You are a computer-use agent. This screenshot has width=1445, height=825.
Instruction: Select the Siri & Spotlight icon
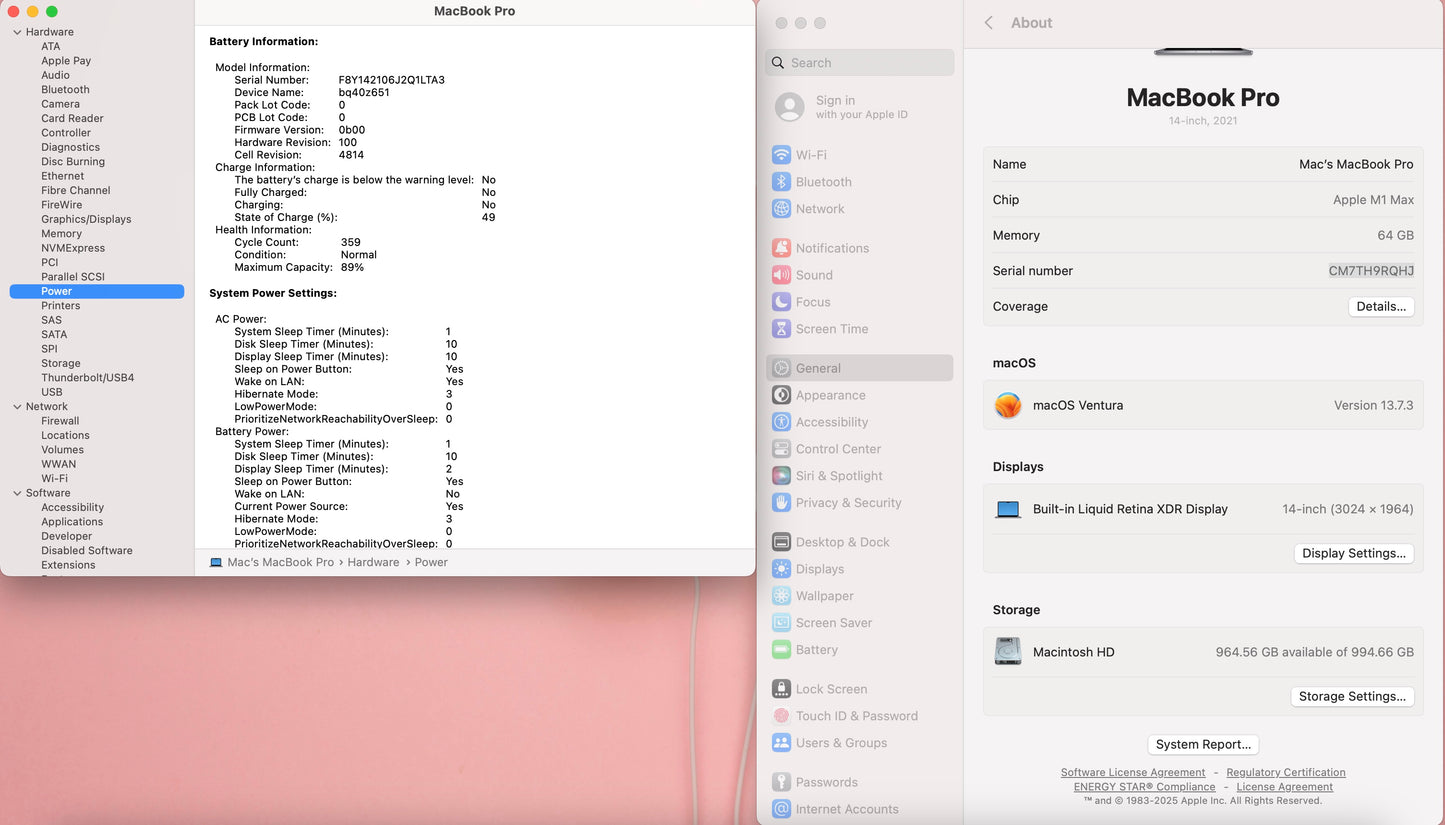pyautogui.click(x=781, y=476)
